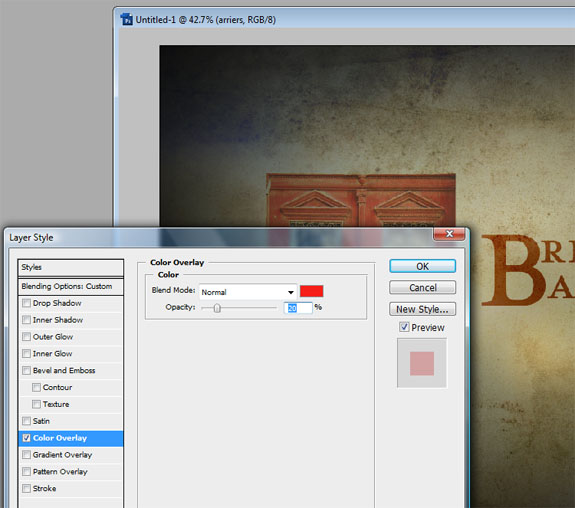Click the Cancel button
The width and height of the screenshot is (575, 508).
pyautogui.click(x=422, y=288)
